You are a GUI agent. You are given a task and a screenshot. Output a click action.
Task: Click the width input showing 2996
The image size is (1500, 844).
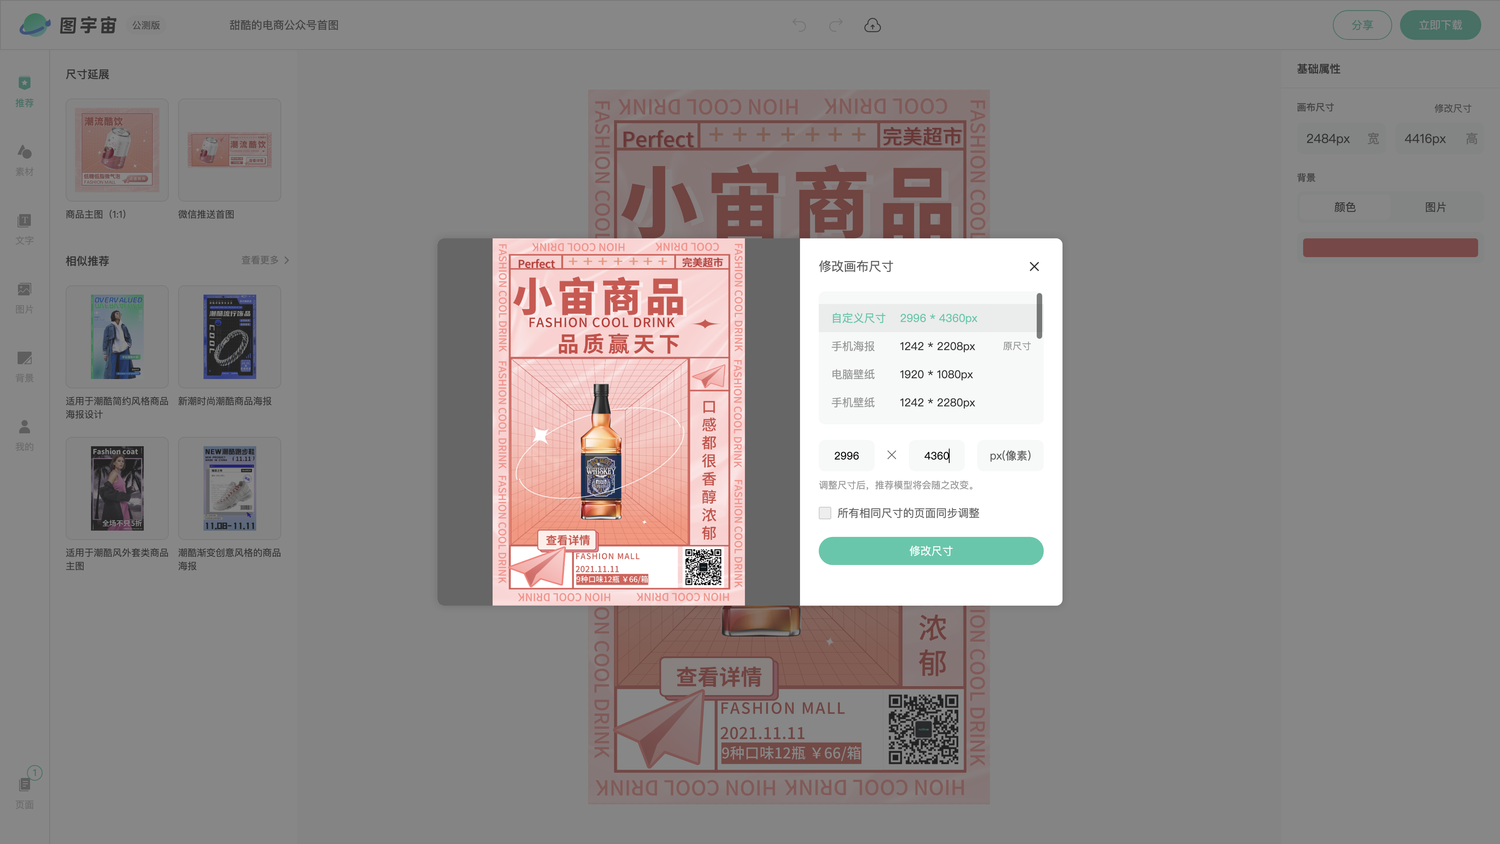[847, 456]
